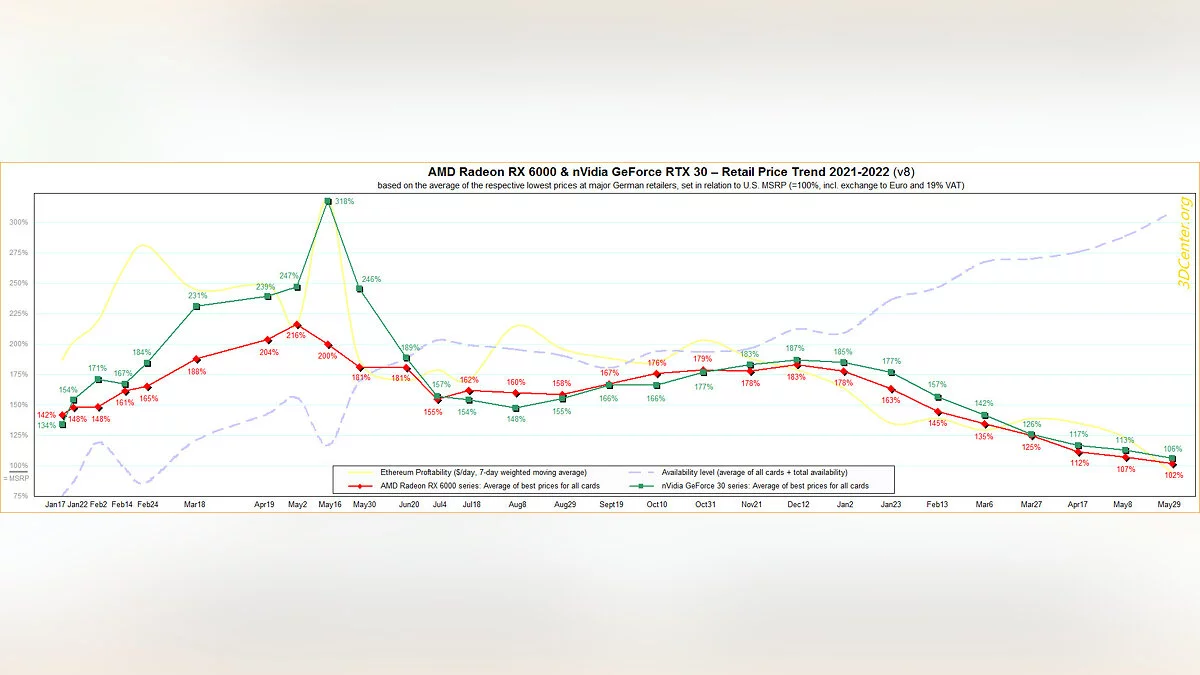Click the red 216% AMD peak label
The image size is (1200, 675).
(x=297, y=336)
